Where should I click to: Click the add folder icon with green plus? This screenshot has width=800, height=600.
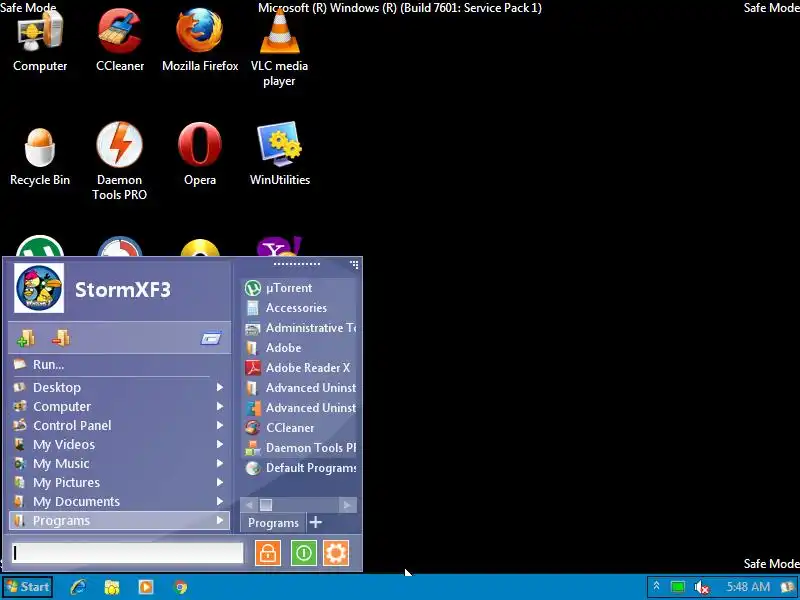pos(26,338)
